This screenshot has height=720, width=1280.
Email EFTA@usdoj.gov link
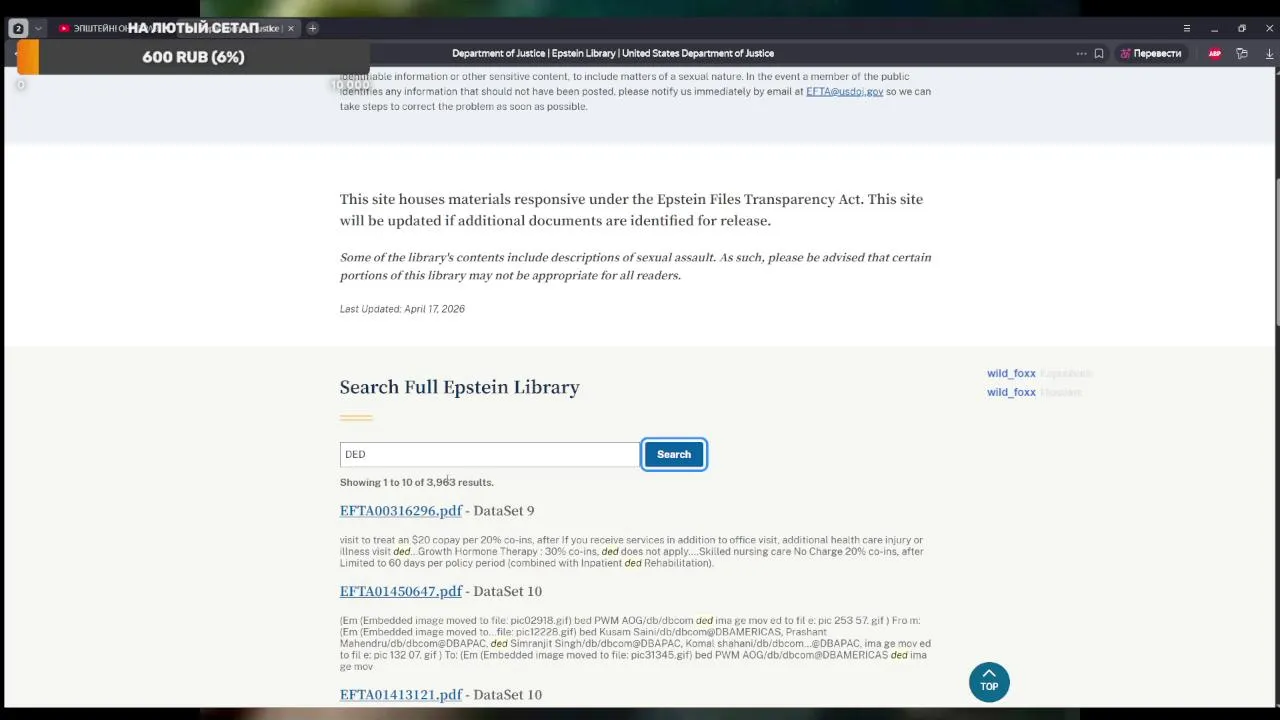(844, 91)
